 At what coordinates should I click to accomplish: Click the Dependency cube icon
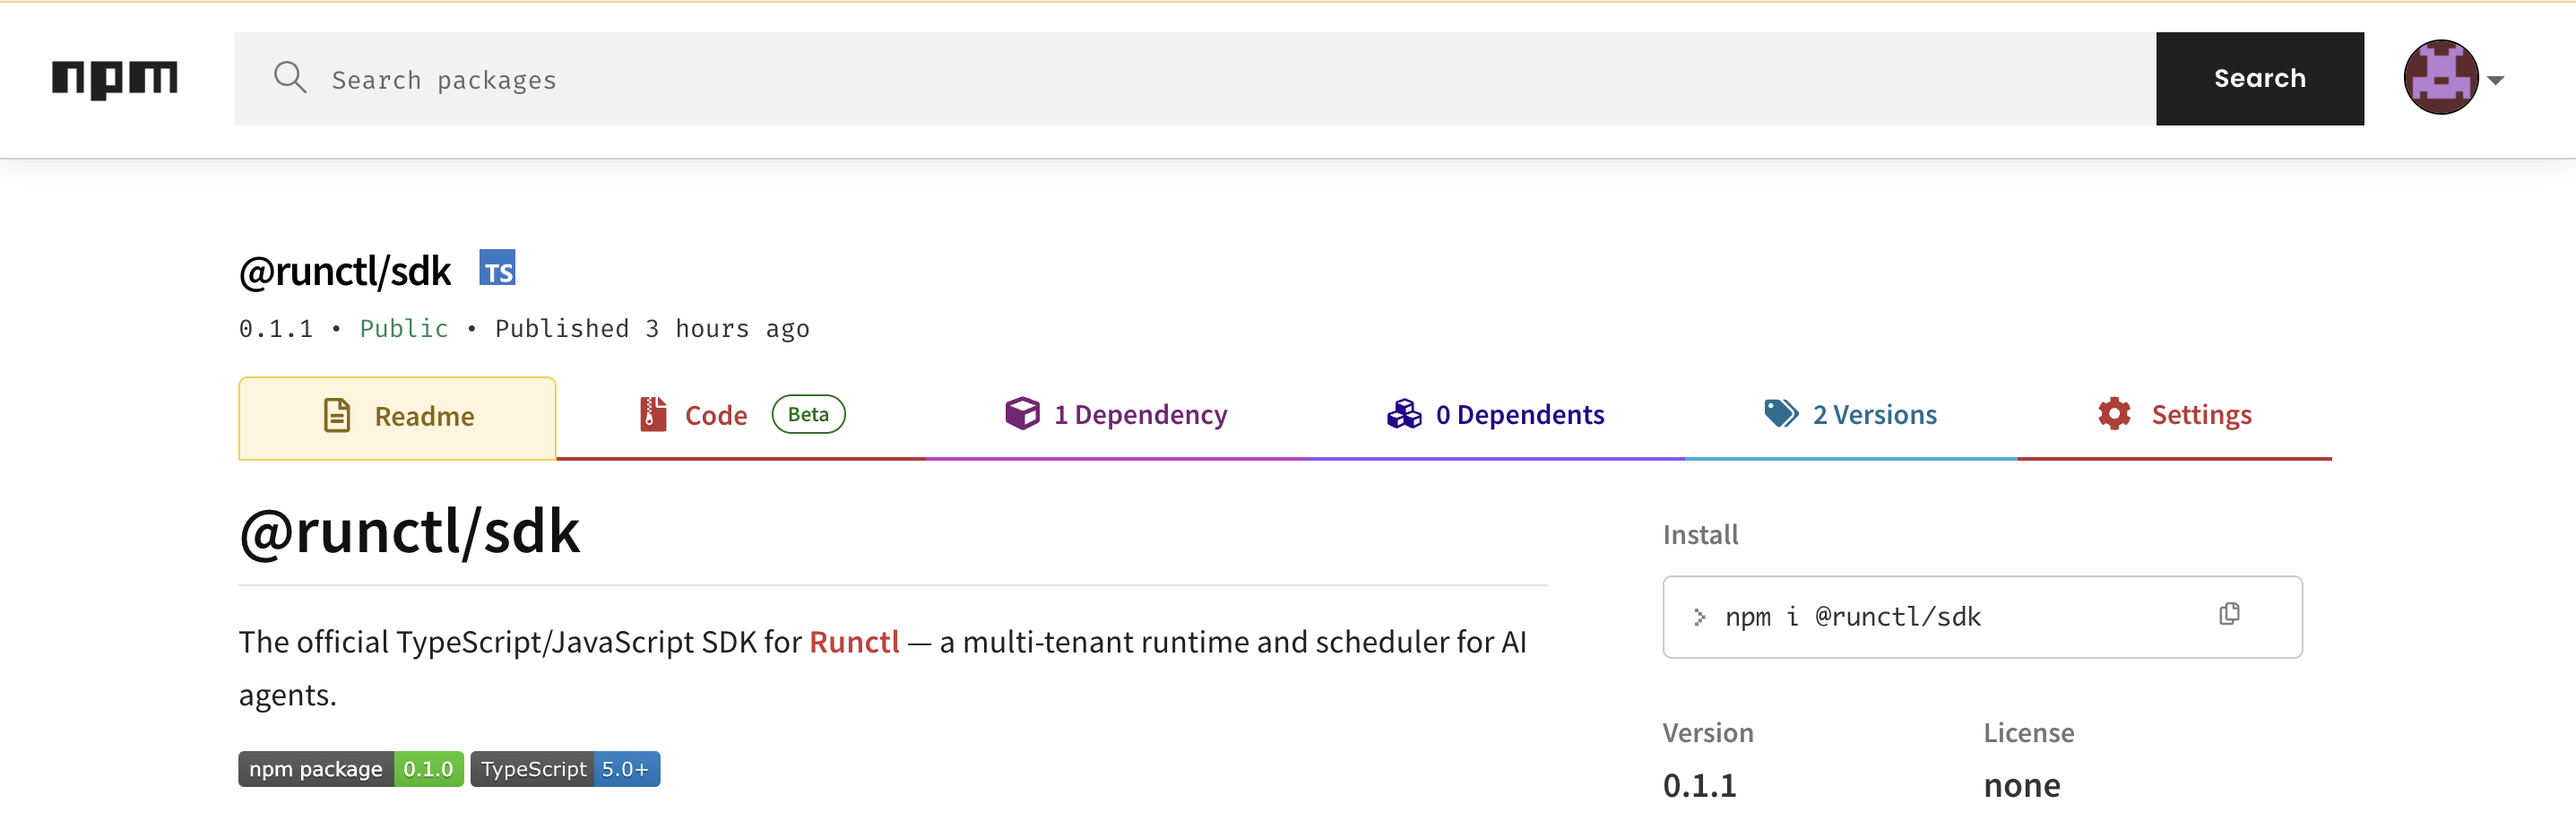point(1022,413)
